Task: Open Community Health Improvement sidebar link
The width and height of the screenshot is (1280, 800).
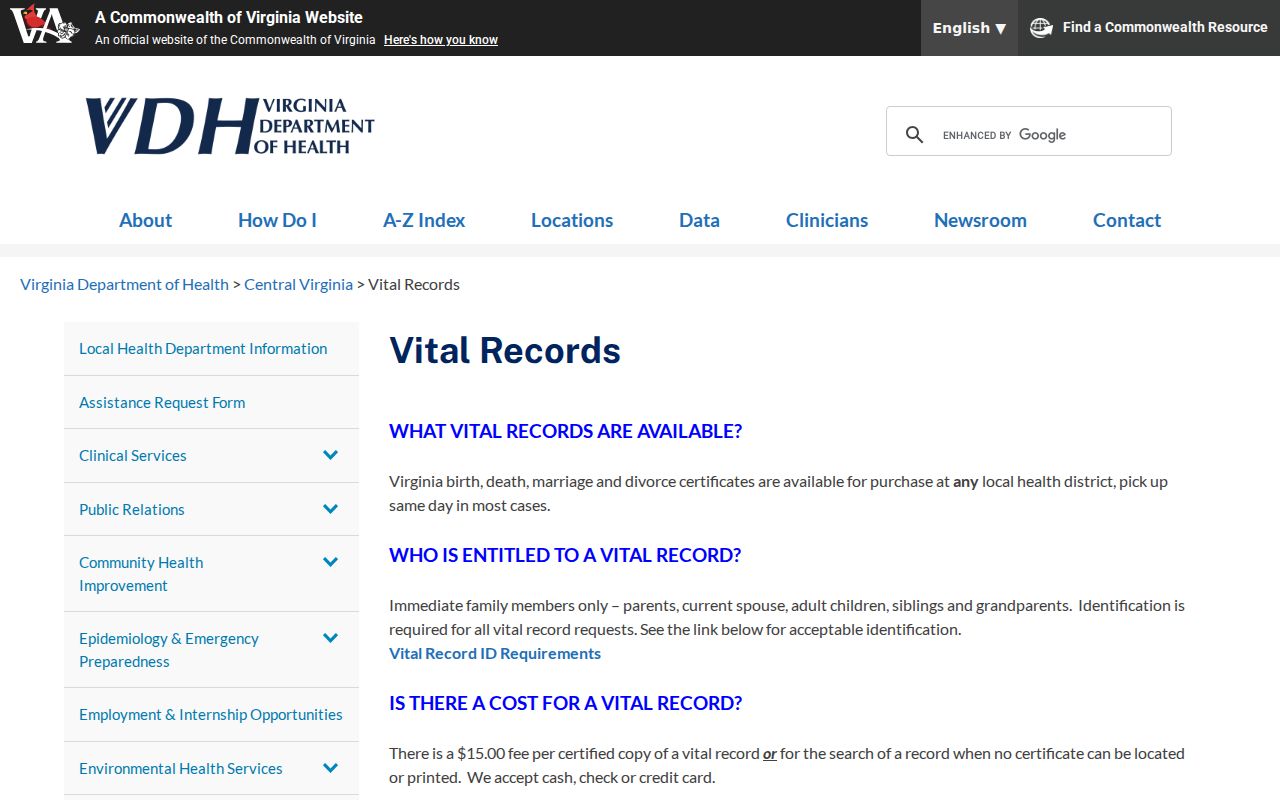Action: click(x=141, y=574)
